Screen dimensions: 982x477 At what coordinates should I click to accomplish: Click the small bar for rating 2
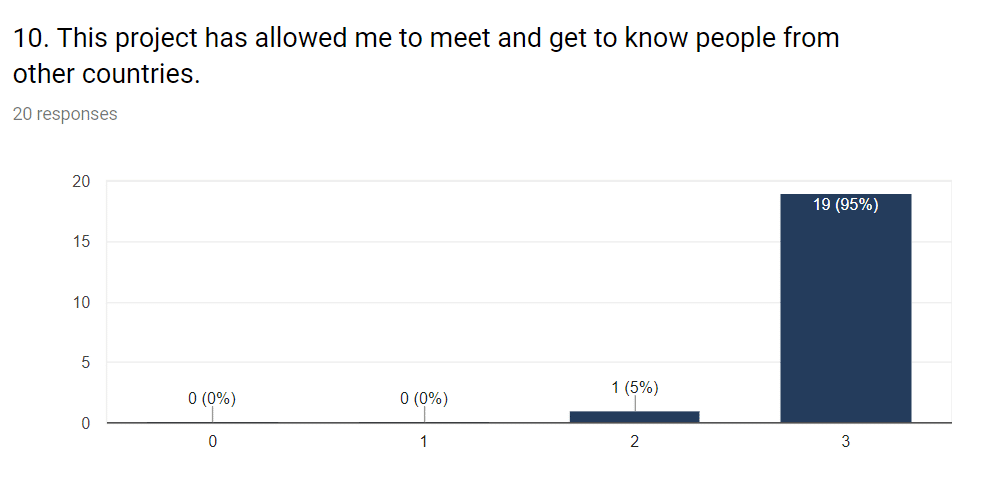click(634, 417)
